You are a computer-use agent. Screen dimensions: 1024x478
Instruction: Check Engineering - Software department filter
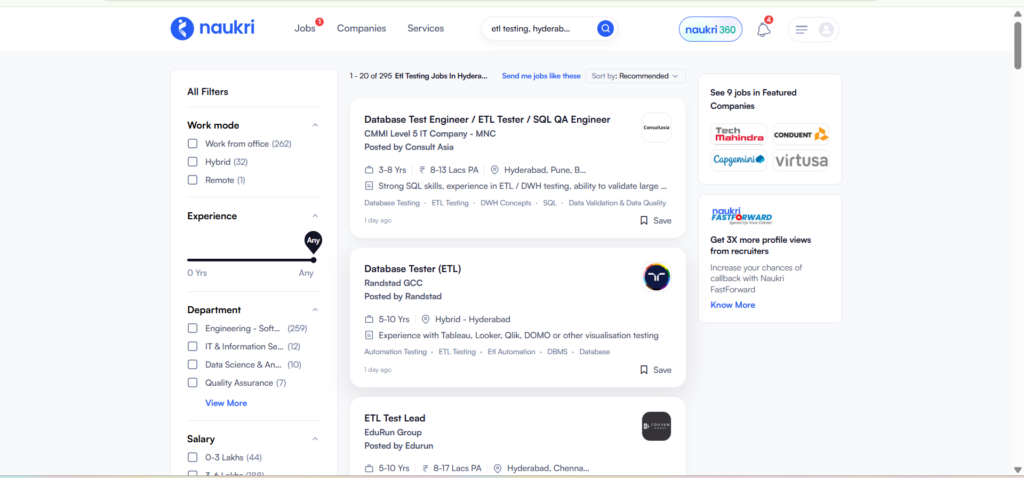point(193,328)
